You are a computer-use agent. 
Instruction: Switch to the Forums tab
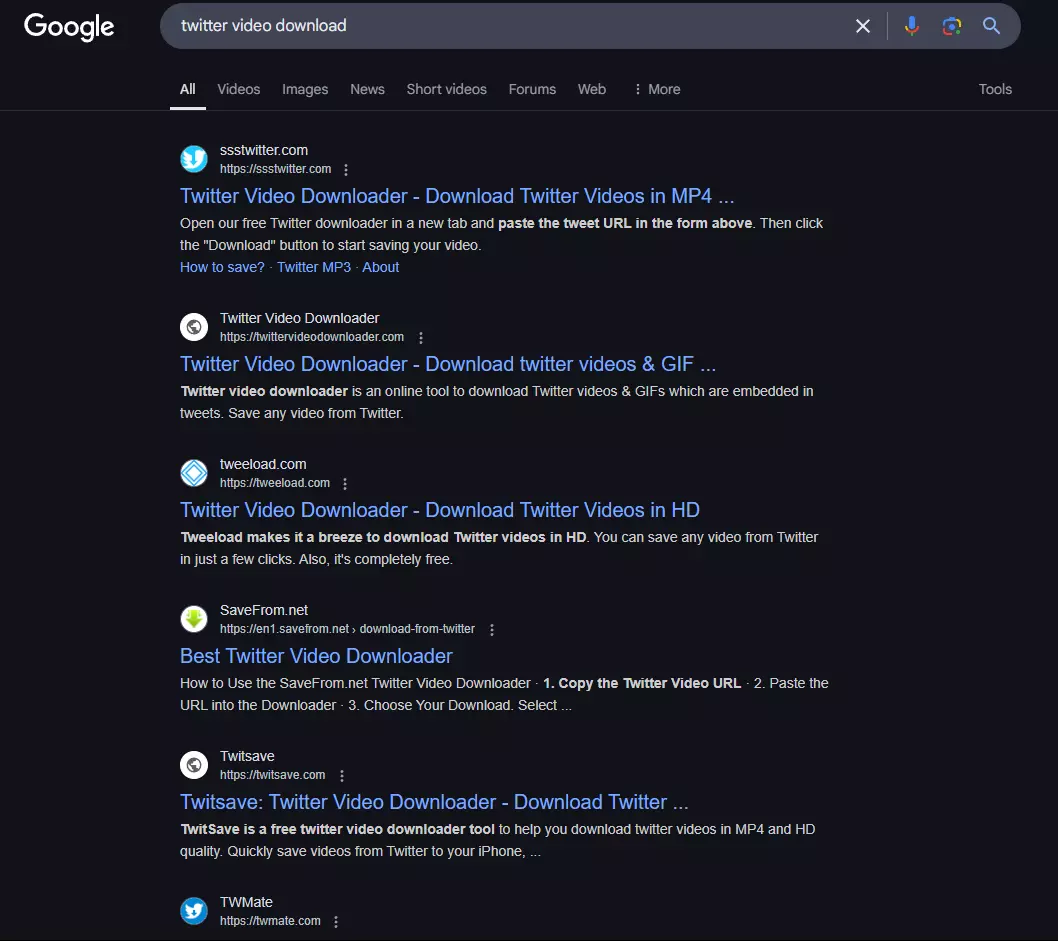coord(532,89)
